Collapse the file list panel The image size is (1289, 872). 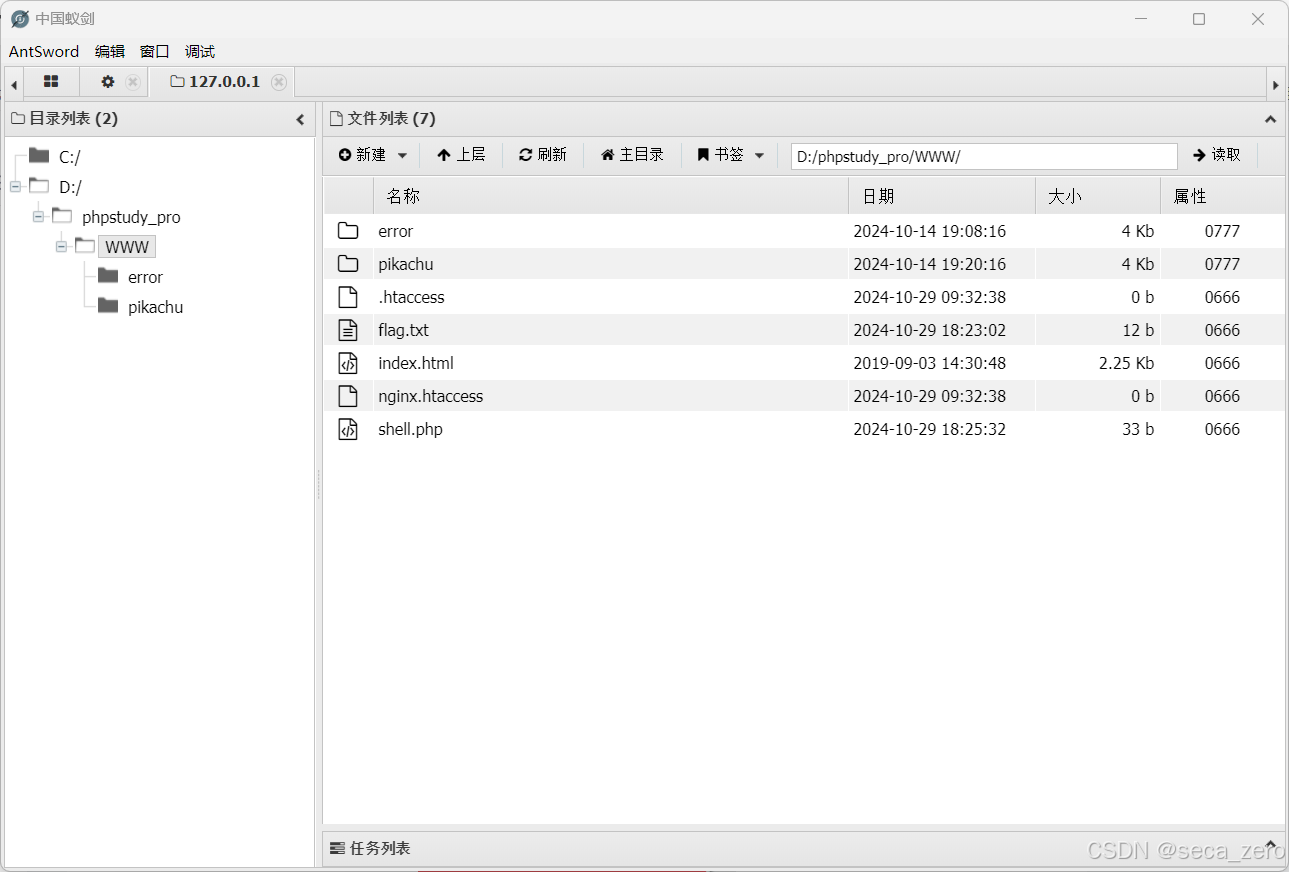point(1270,119)
